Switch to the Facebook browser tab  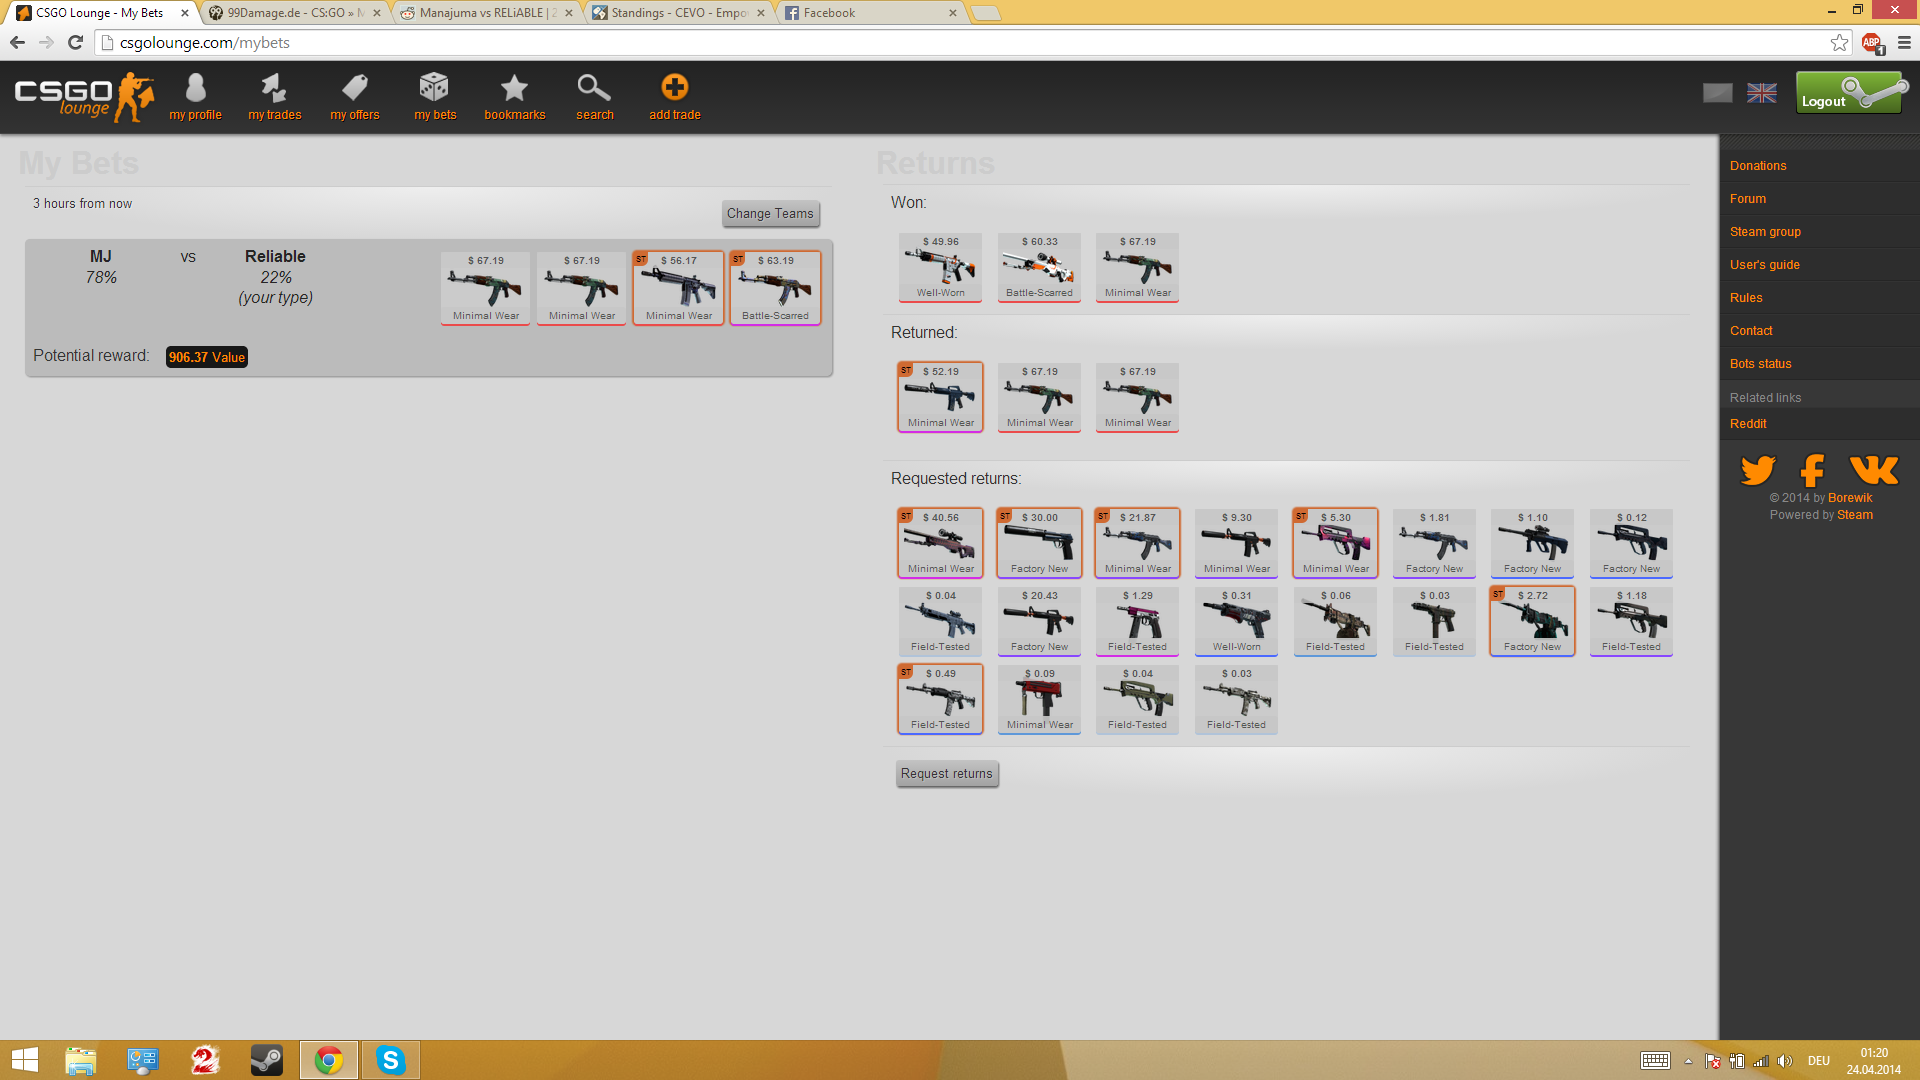click(x=870, y=13)
